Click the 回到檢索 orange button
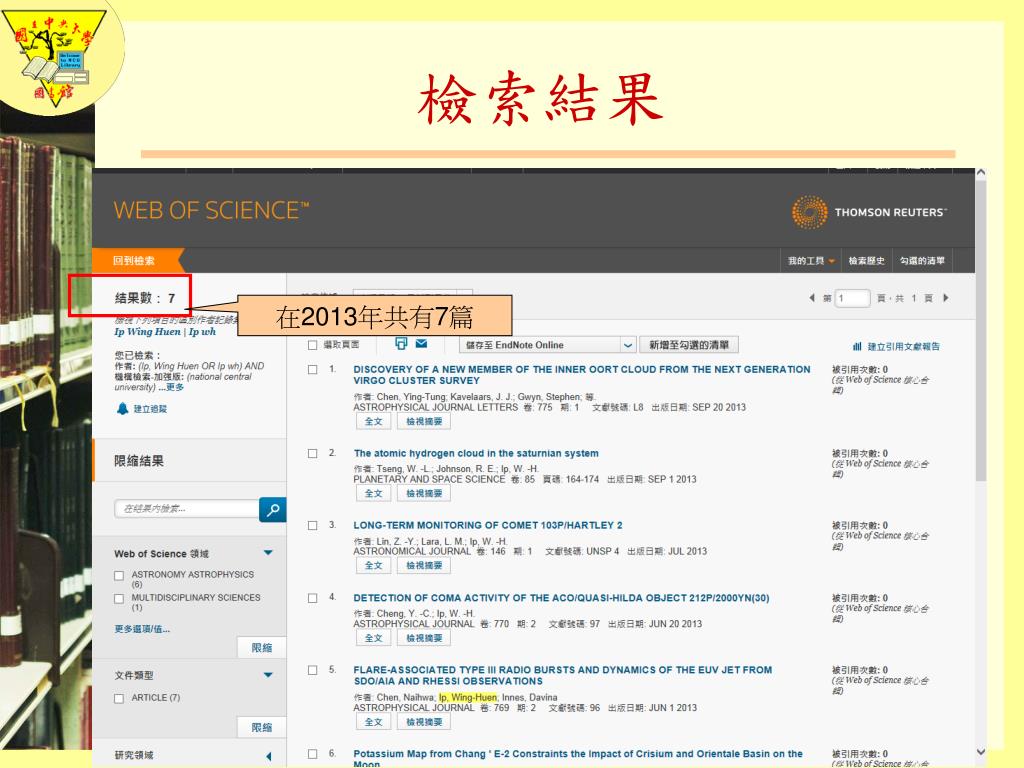 134,261
